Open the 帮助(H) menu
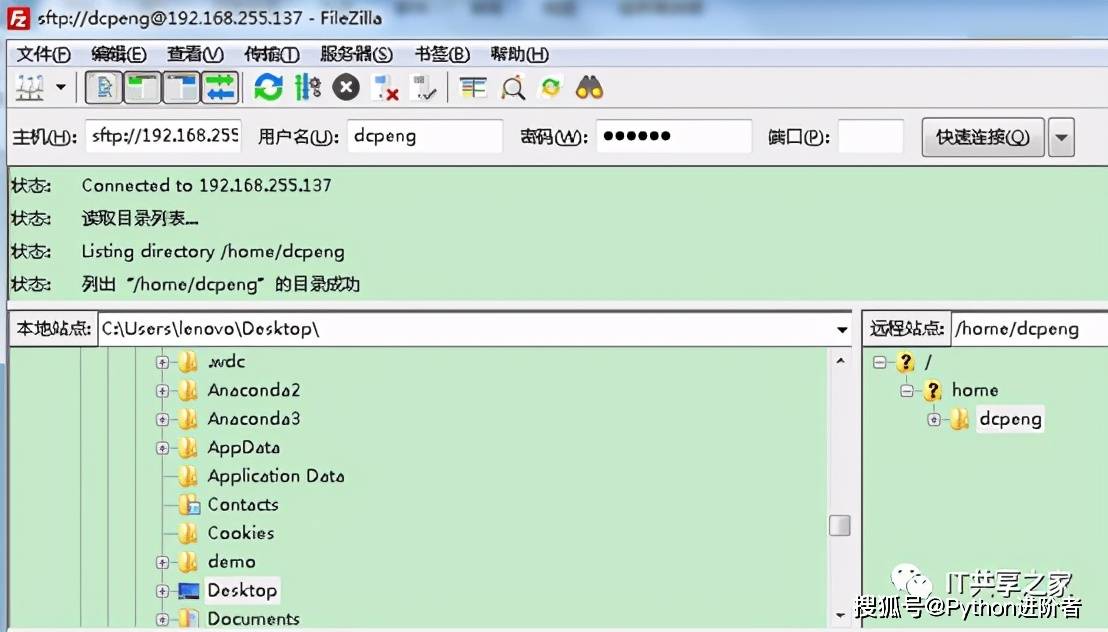This screenshot has width=1108, height=632. click(x=519, y=54)
